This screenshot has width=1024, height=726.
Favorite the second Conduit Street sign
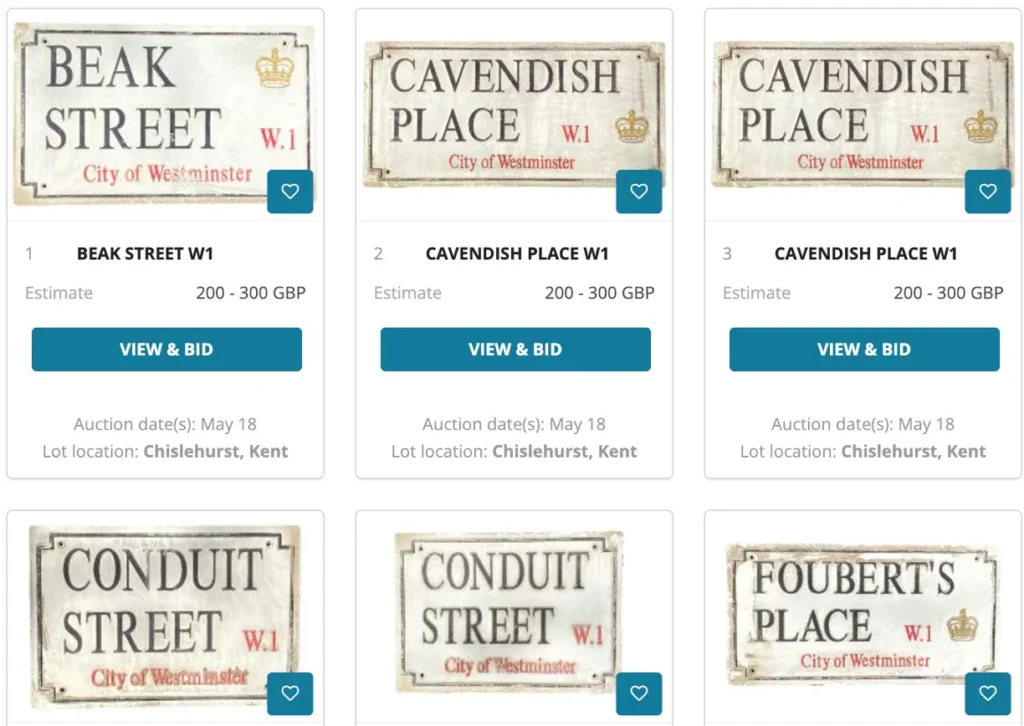tap(639, 693)
